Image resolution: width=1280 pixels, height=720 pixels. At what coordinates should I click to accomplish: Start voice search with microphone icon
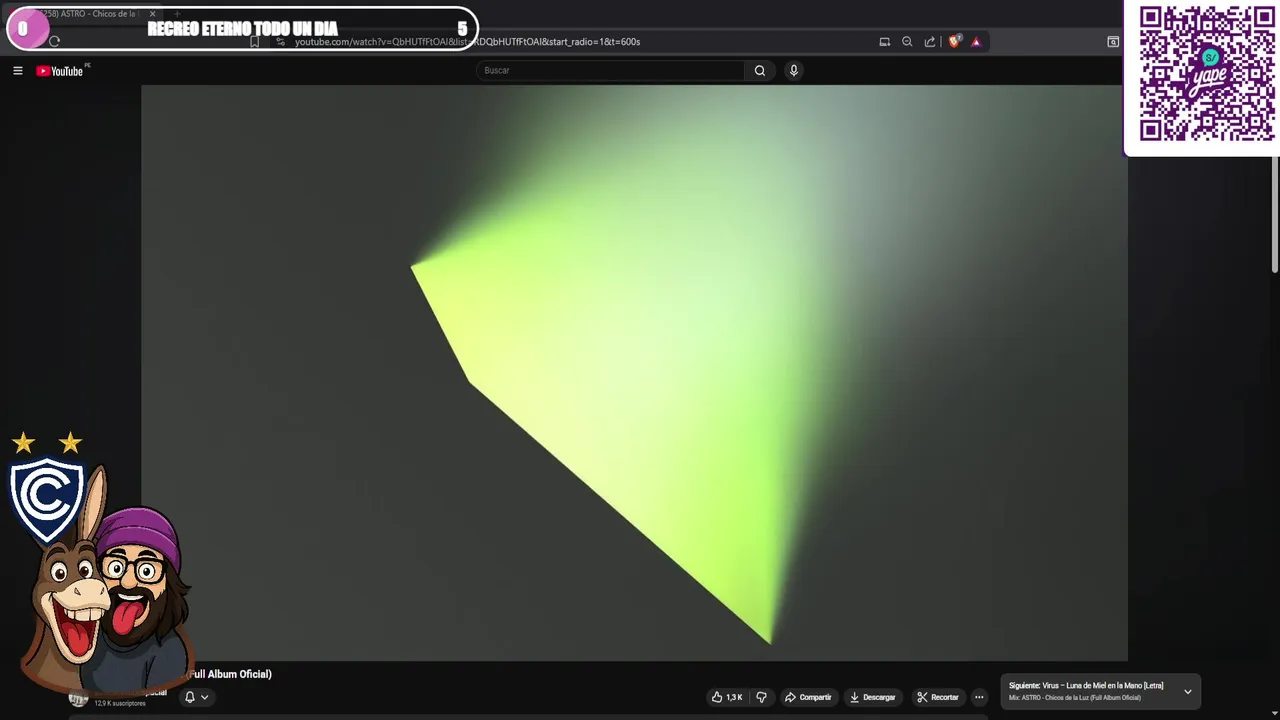point(793,70)
